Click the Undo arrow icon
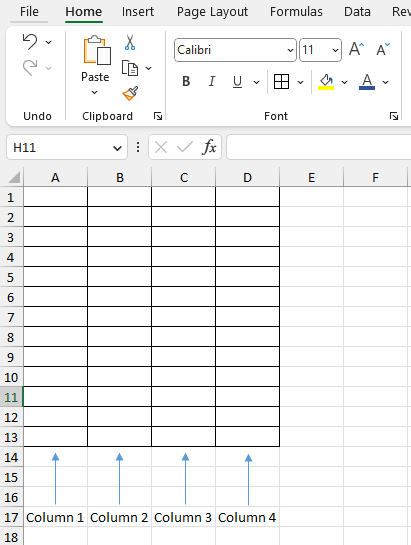Screen dimensions: 411x545 click(x=30, y=42)
